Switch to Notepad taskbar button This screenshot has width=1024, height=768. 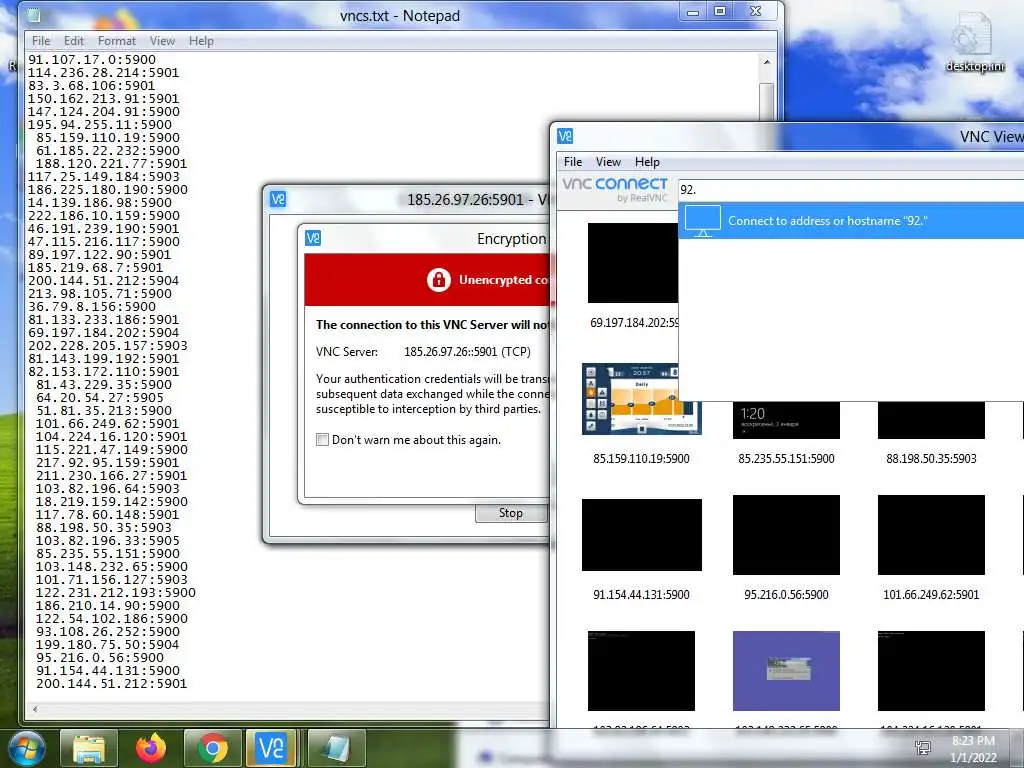336,748
